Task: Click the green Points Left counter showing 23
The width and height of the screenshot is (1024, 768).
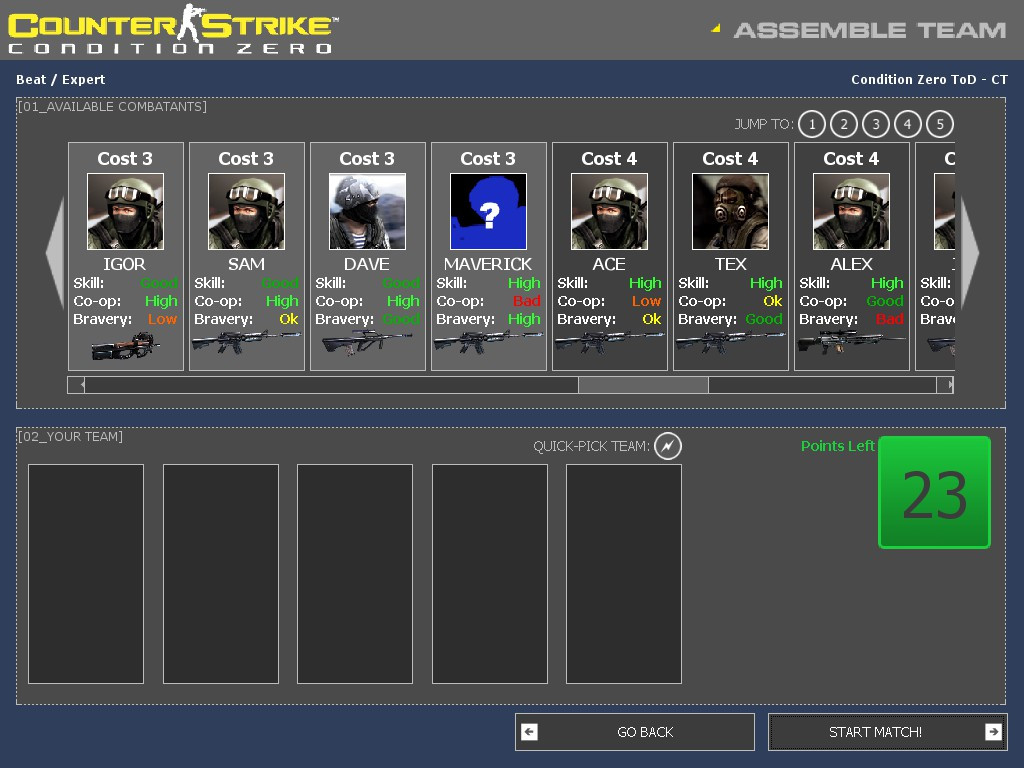Action: (933, 492)
